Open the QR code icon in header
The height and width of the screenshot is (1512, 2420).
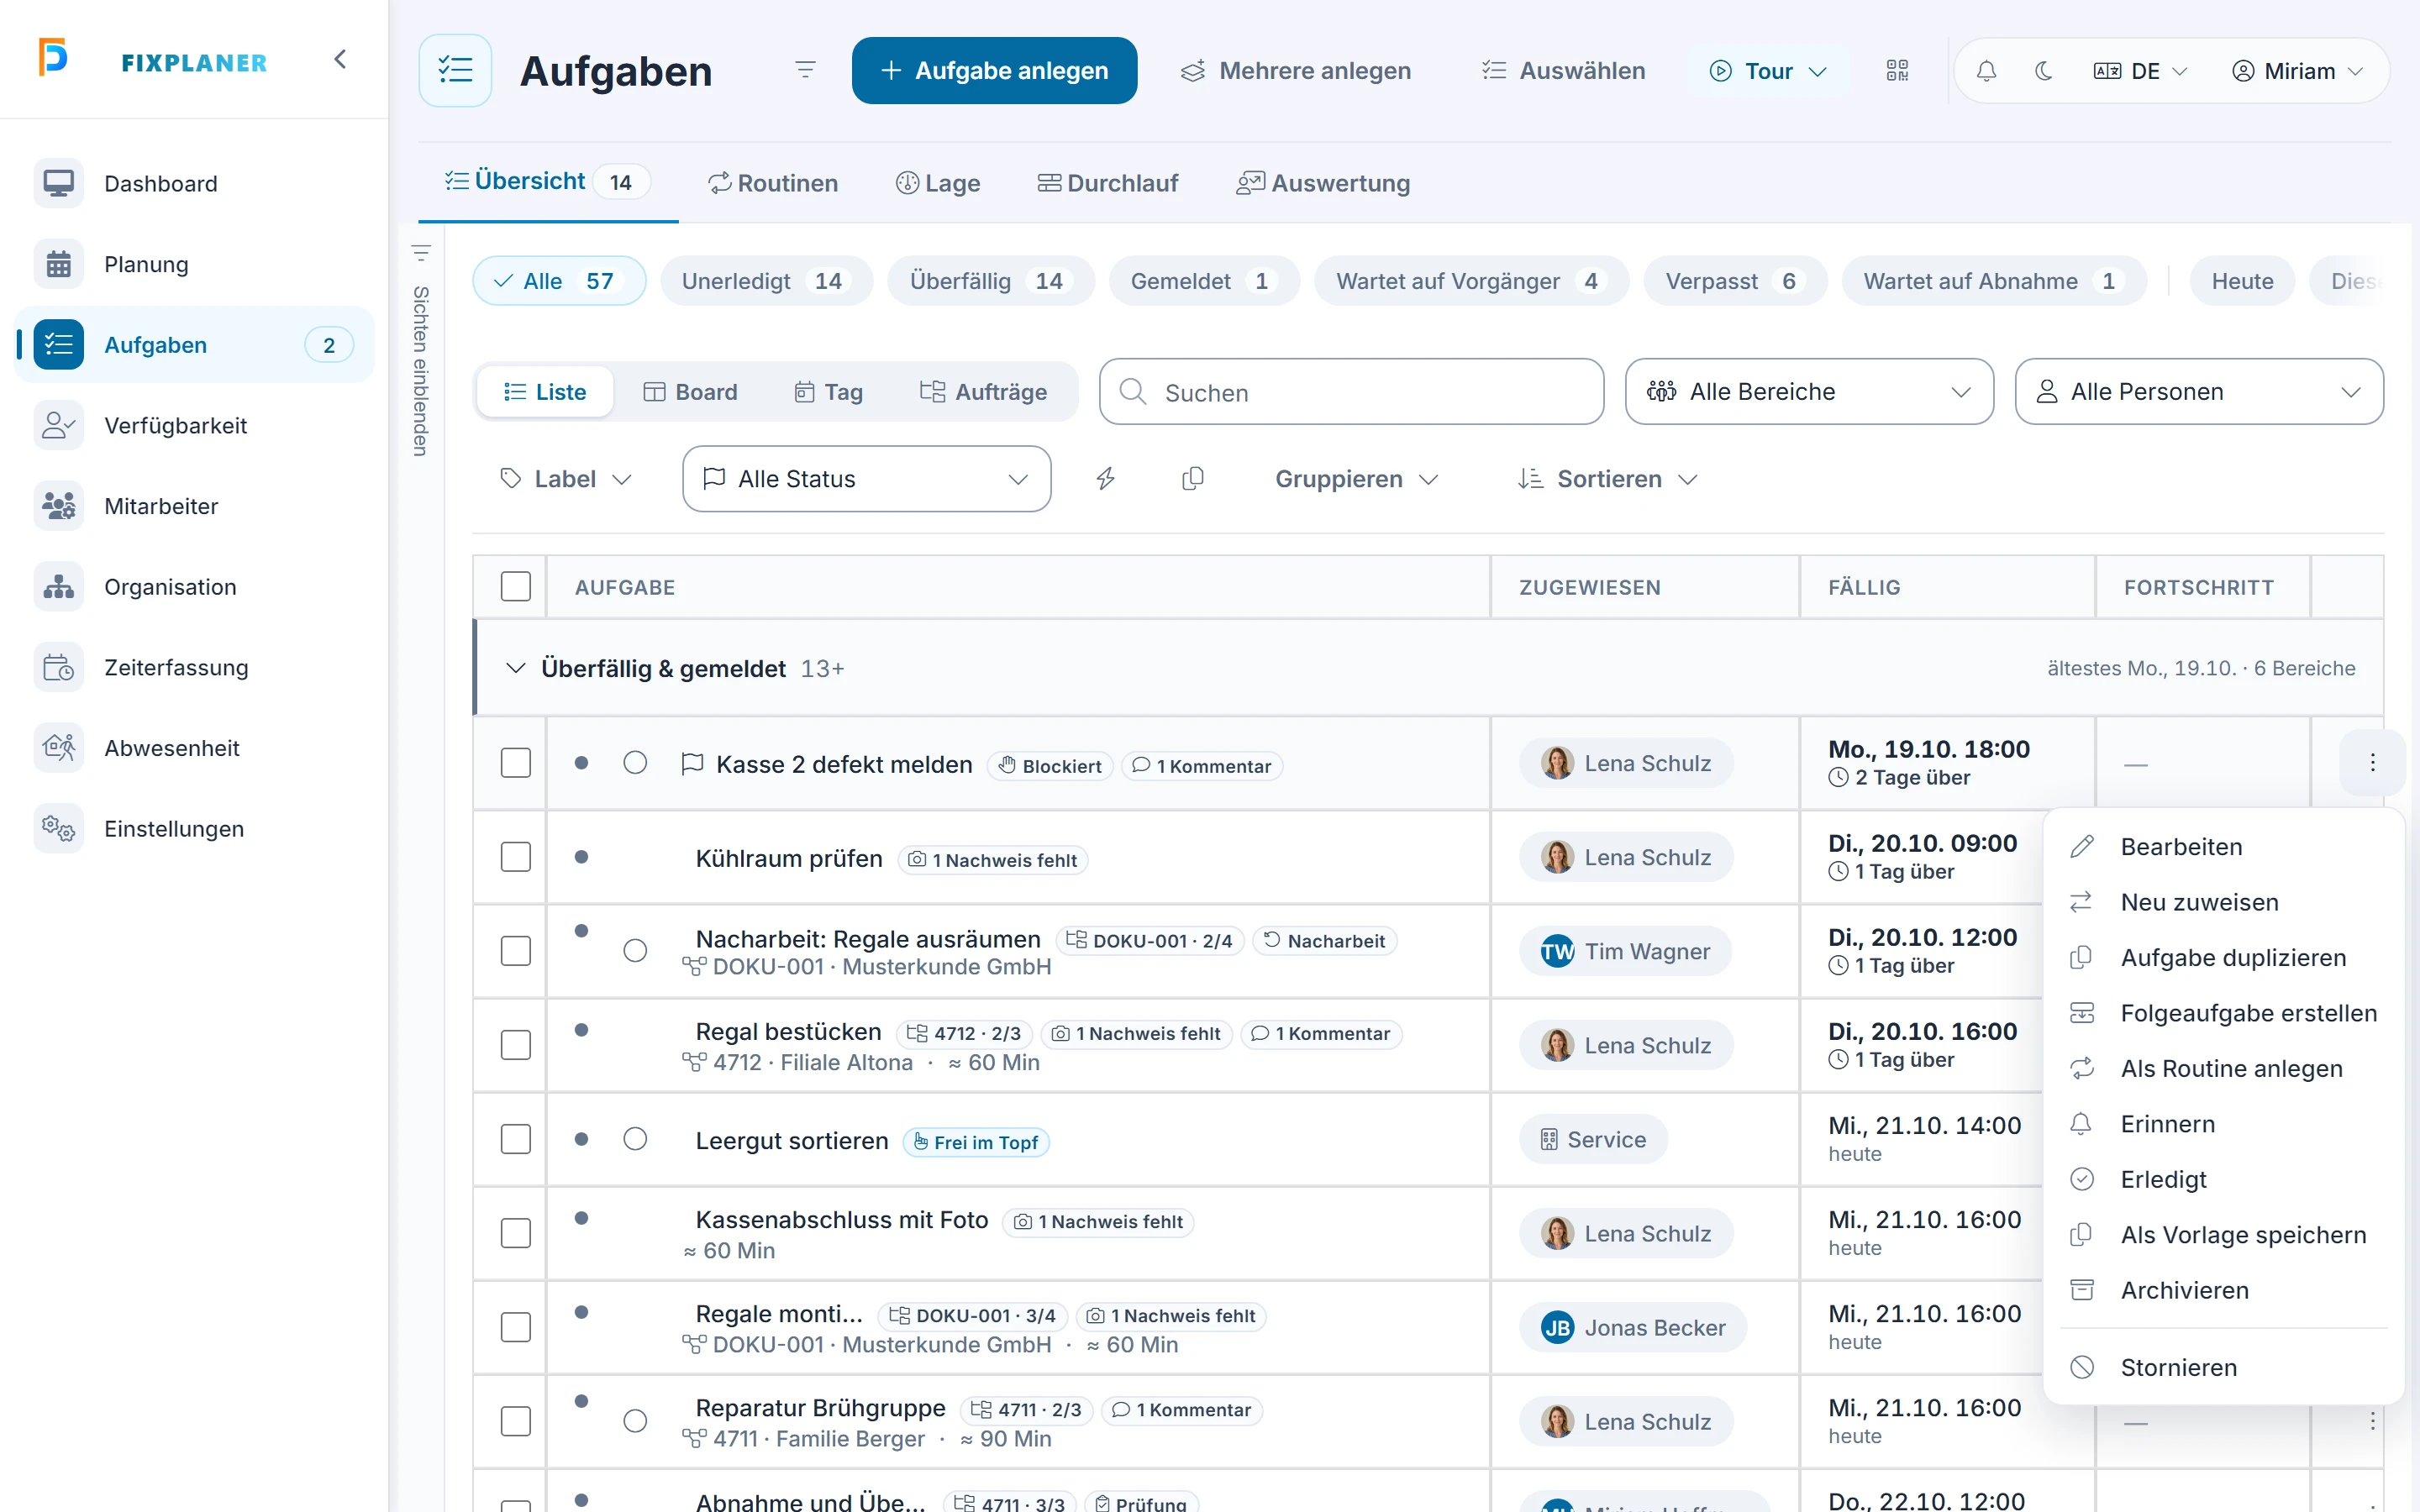coord(1897,71)
